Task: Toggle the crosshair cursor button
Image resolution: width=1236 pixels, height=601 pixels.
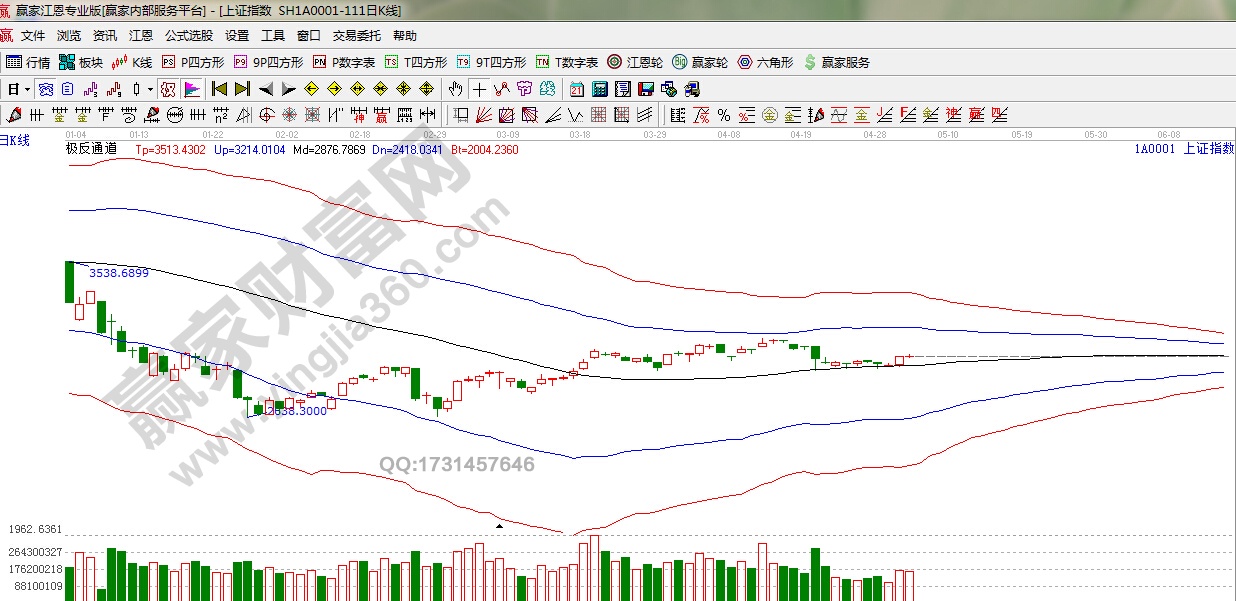Action: pyautogui.click(x=480, y=89)
